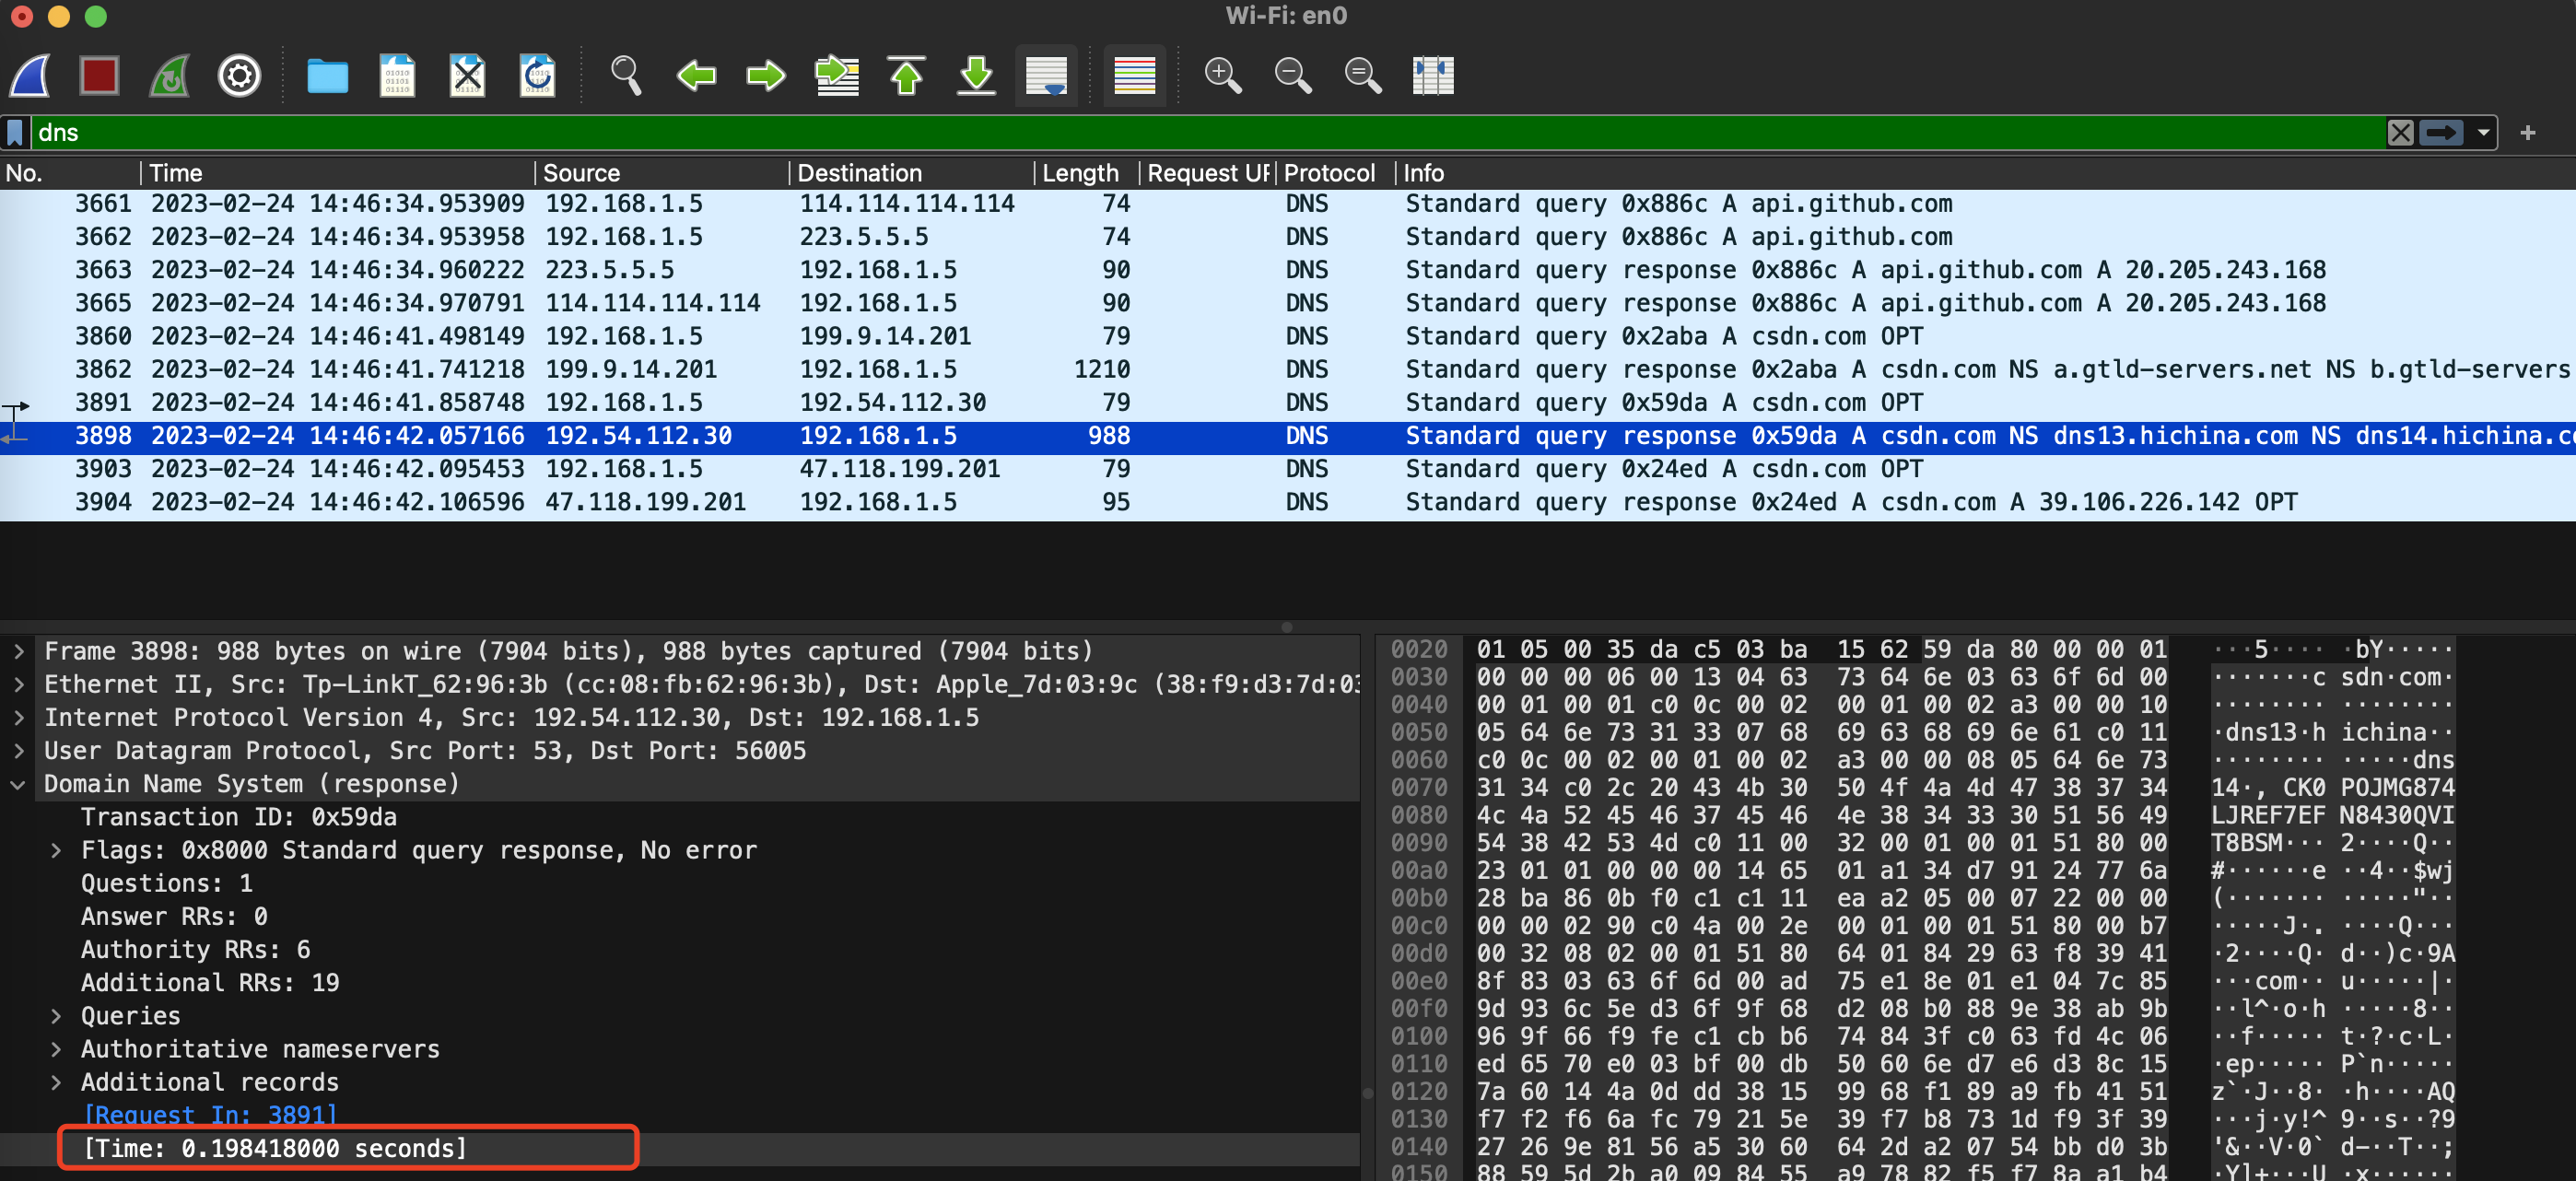
Task: Follow Request In: 3891 link
Action: point(210,1115)
